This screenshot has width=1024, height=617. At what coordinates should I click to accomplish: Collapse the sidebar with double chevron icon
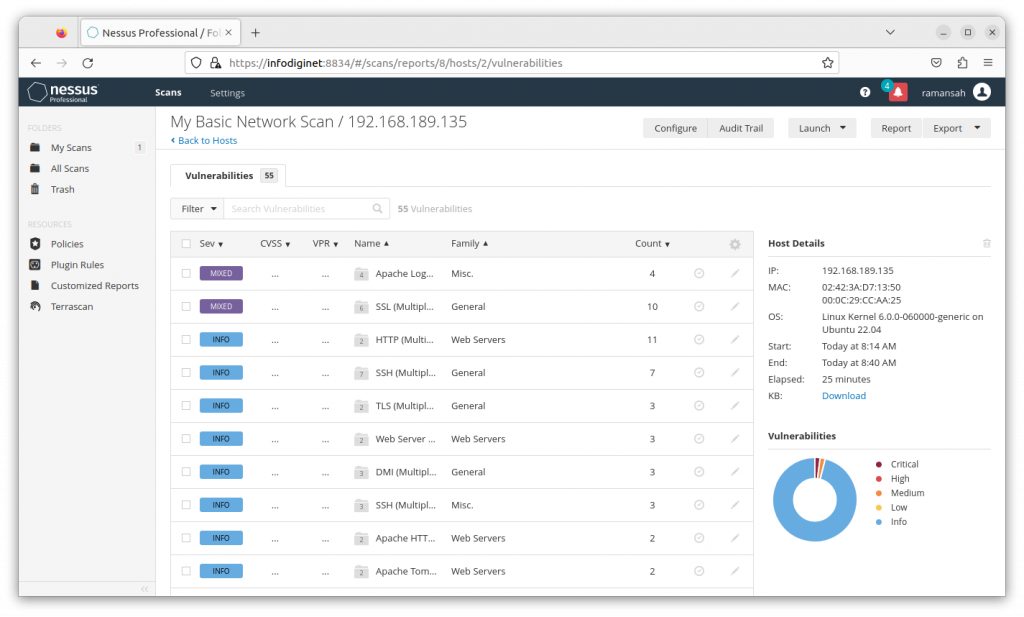point(144,589)
